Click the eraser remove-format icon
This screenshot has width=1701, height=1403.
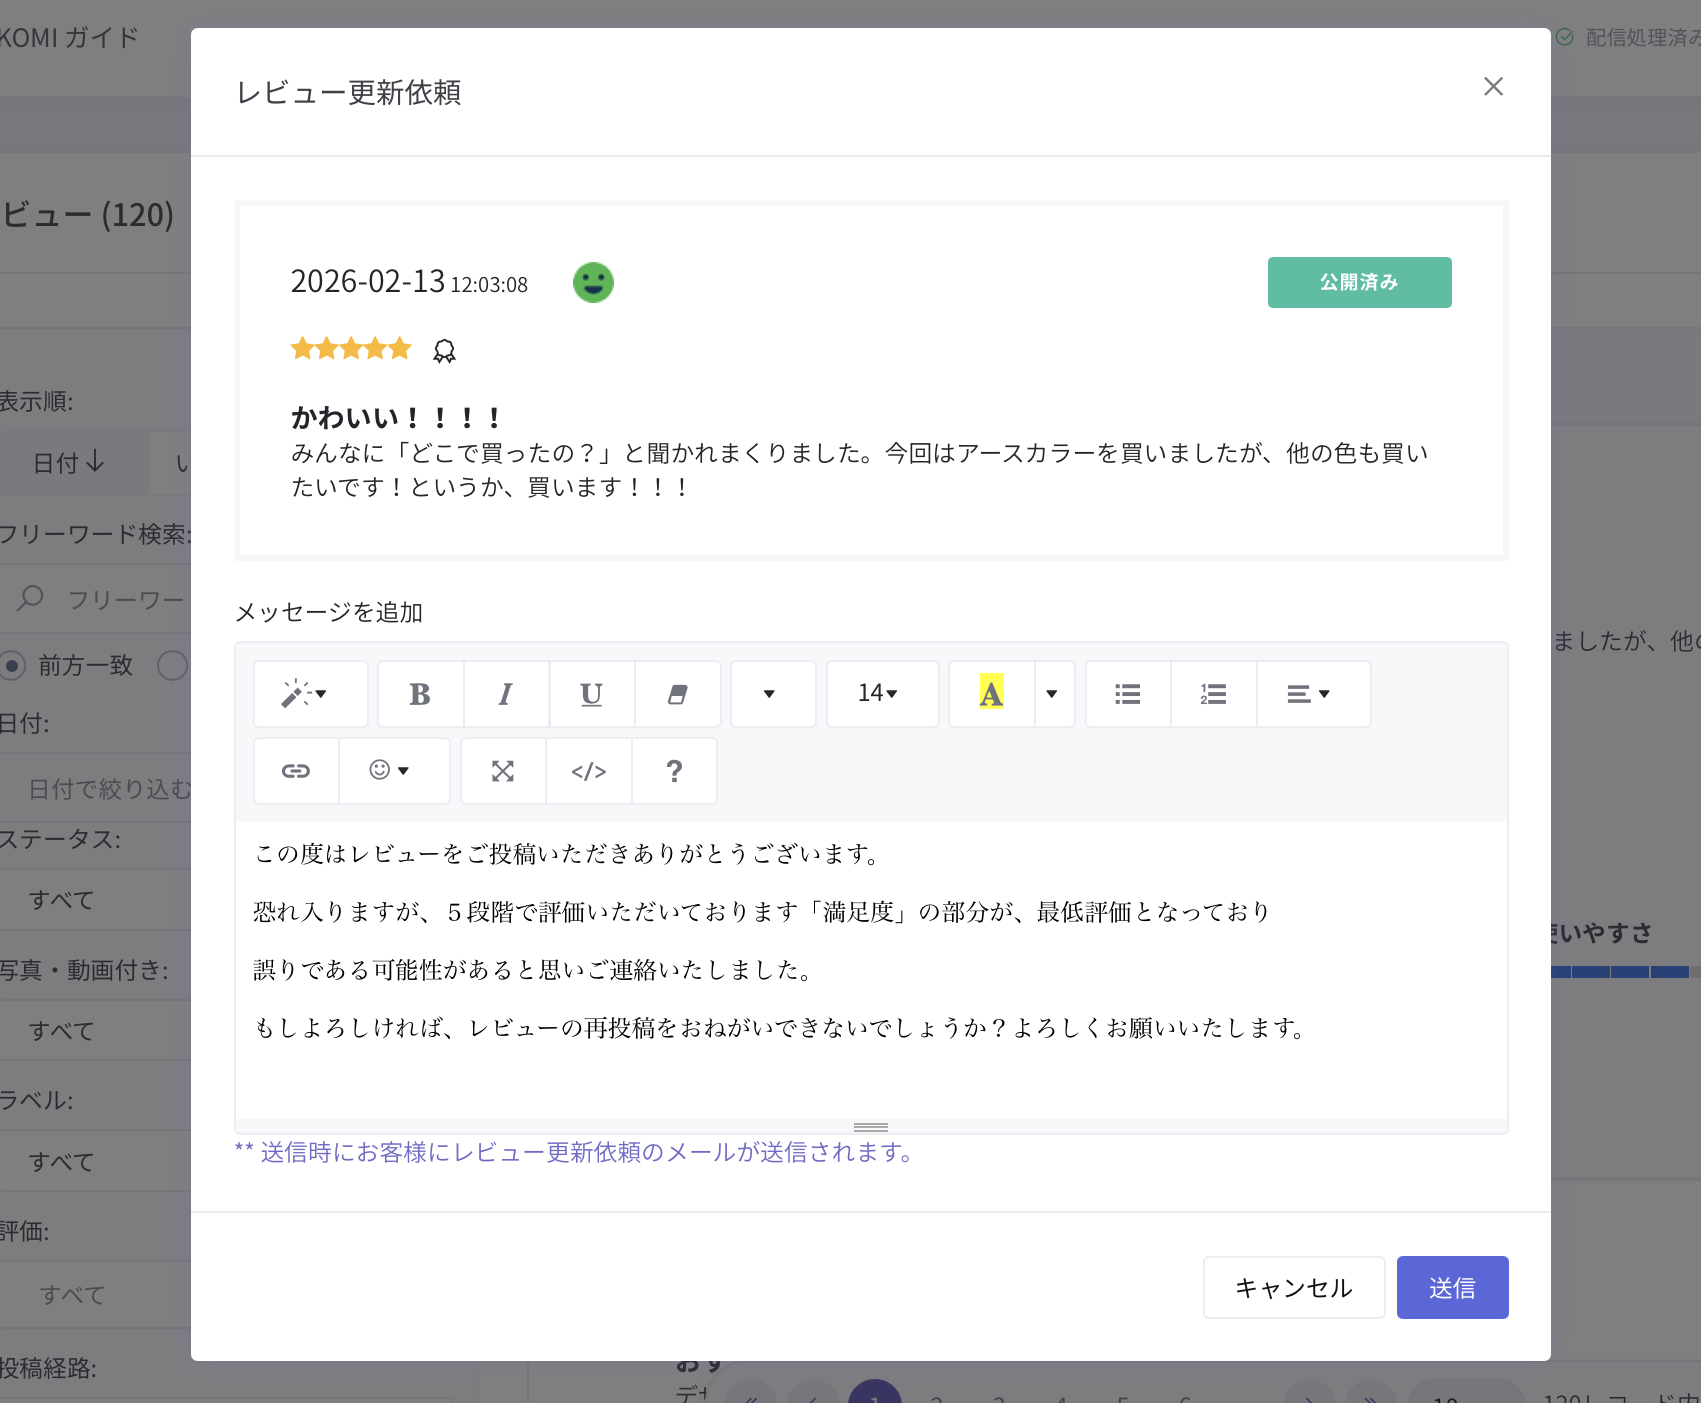pyautogui.click(x=678, y=694)
